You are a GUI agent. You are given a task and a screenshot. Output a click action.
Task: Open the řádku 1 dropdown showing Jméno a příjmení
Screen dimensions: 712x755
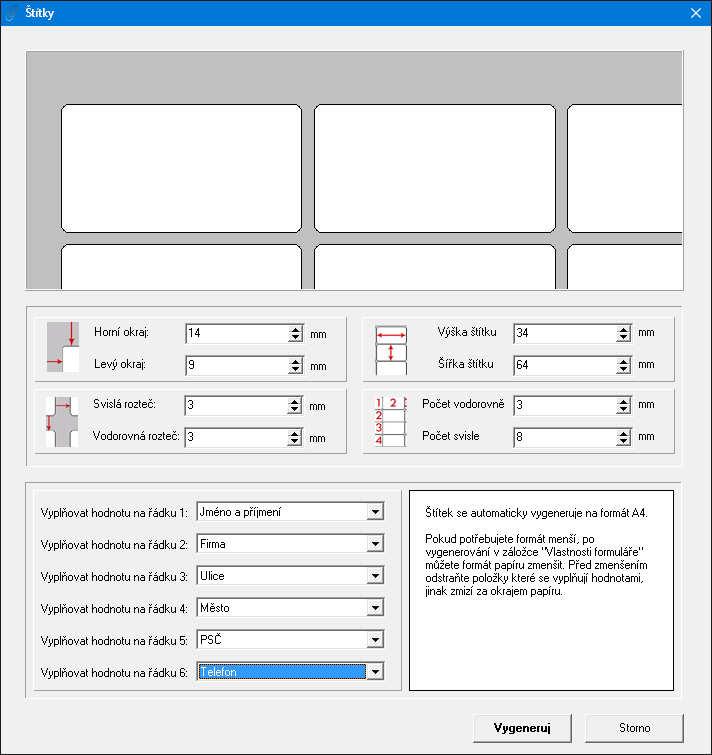tap(375, 511)
